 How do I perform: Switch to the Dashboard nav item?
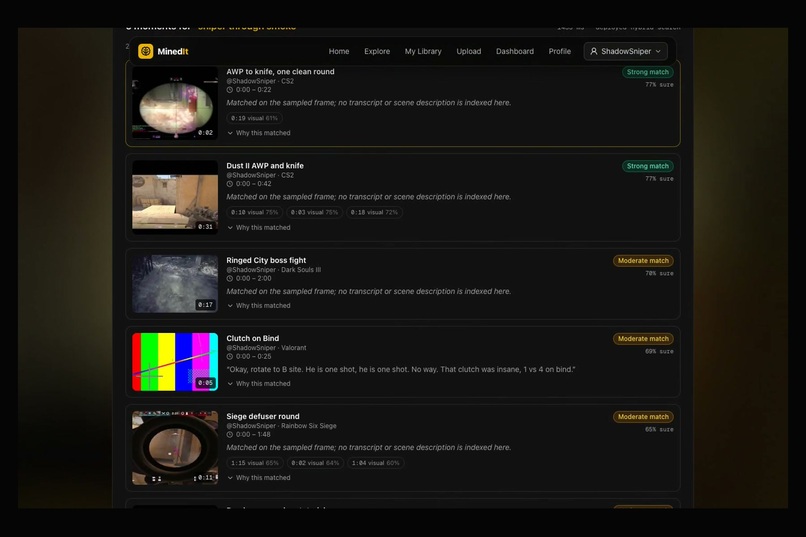pyautogui.click(x=515, y=51)
